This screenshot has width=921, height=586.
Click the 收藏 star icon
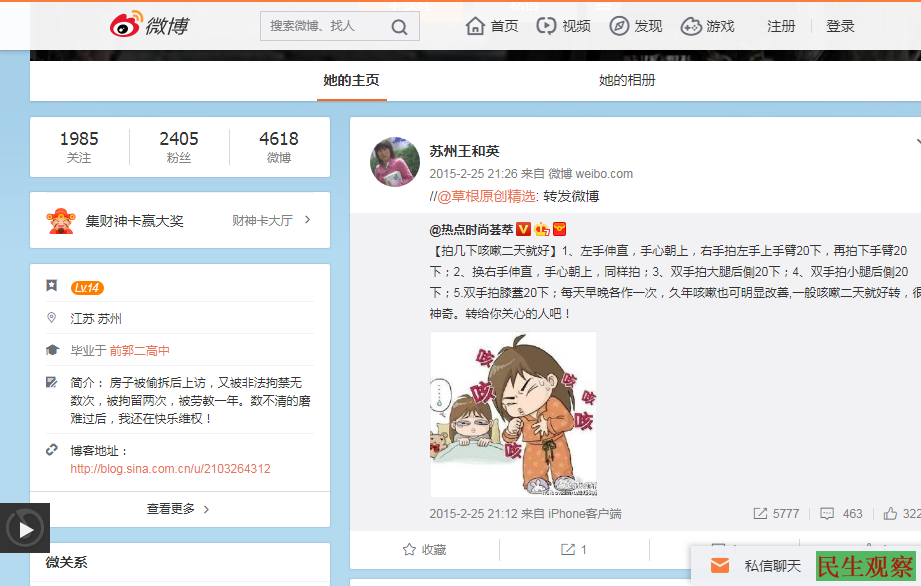[409, 549]
